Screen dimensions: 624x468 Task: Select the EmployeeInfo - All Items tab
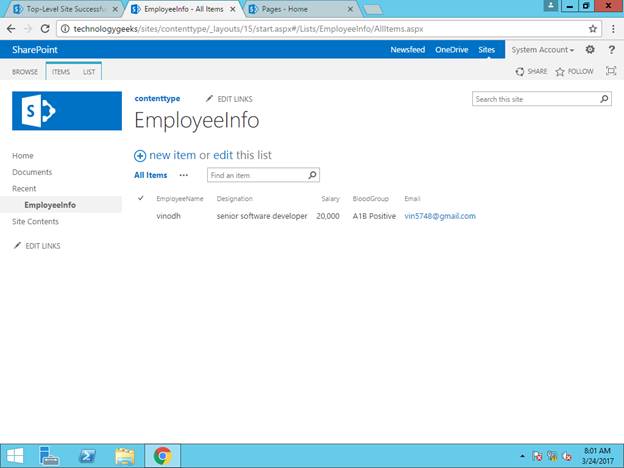click(183, 9)
